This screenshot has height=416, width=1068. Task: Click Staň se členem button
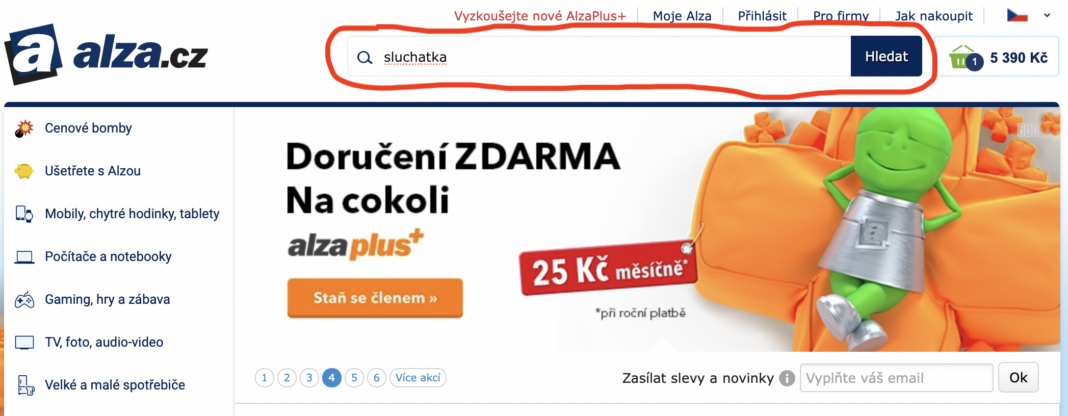click(375, 298)
